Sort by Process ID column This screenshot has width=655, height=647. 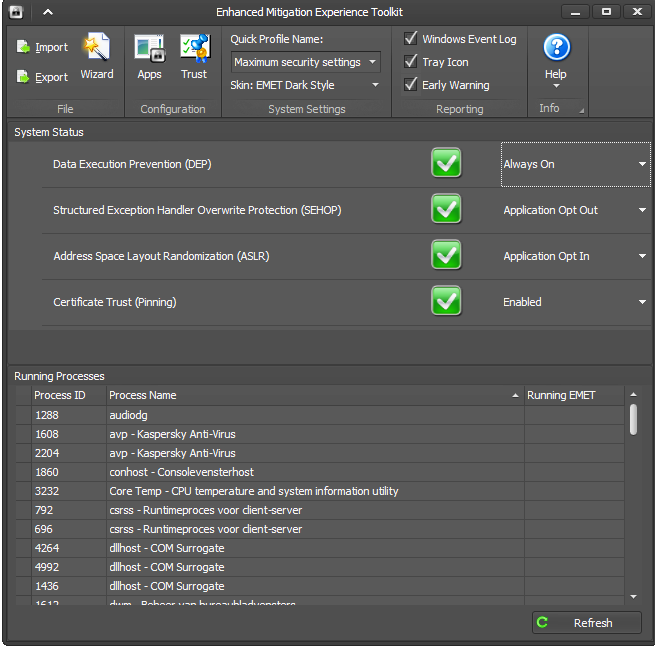[69, 395]
